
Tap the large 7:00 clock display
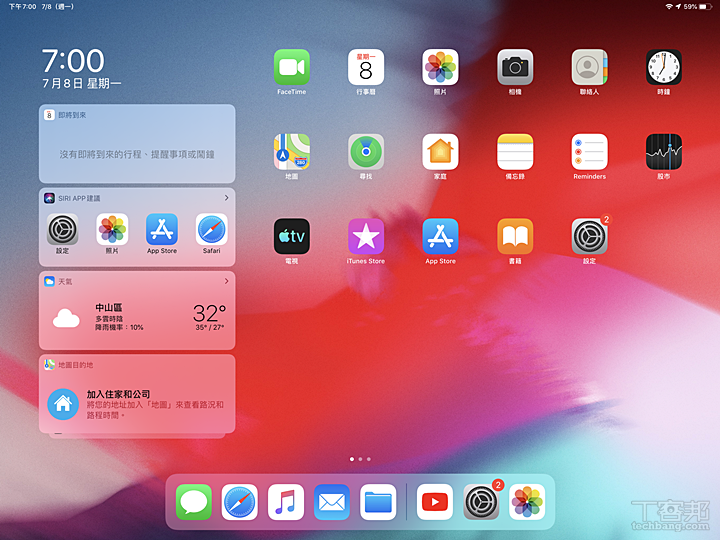[73, 61]
